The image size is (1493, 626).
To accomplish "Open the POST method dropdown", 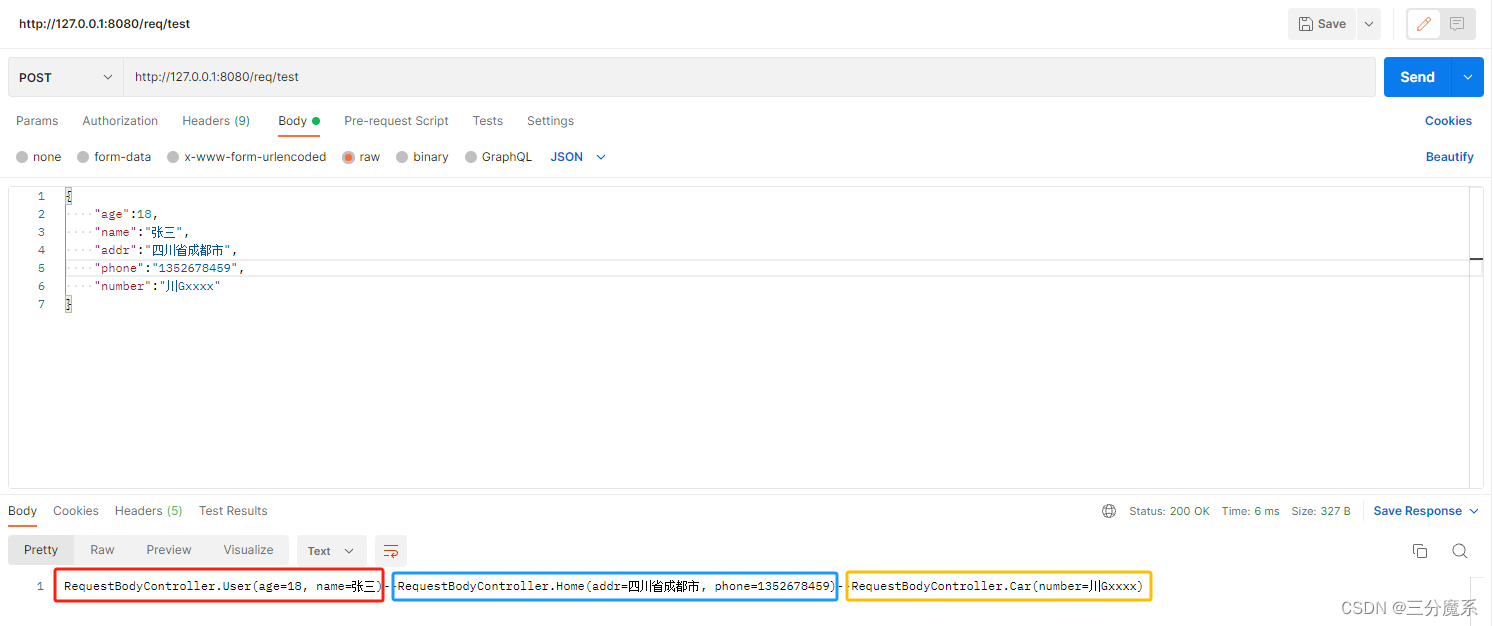I will coord(66,77).
